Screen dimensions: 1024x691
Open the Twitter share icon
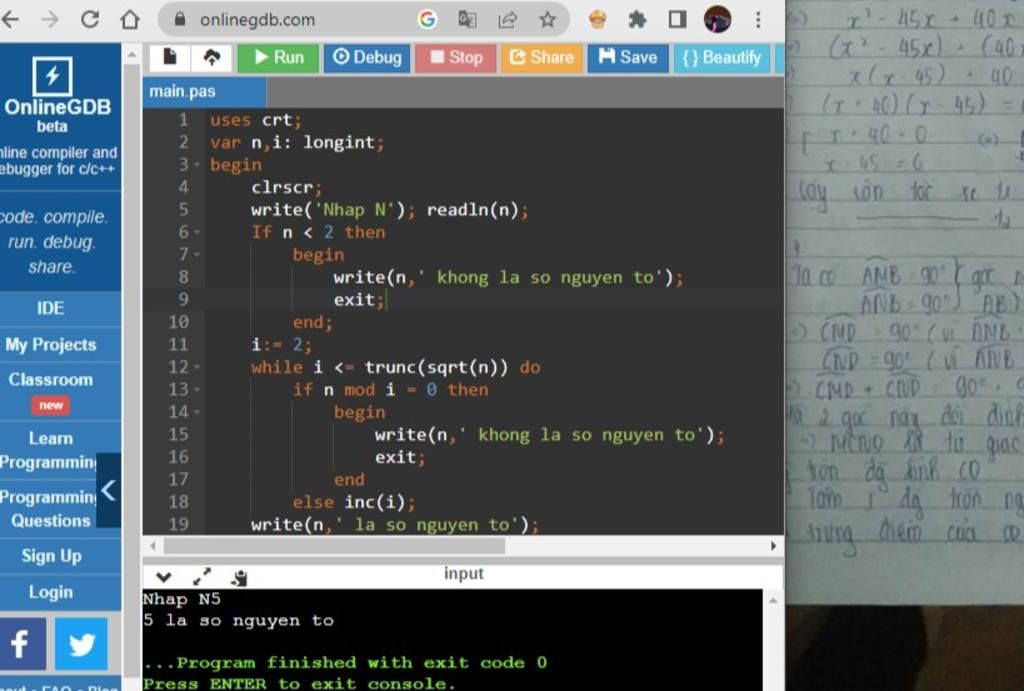click(82, 644)
